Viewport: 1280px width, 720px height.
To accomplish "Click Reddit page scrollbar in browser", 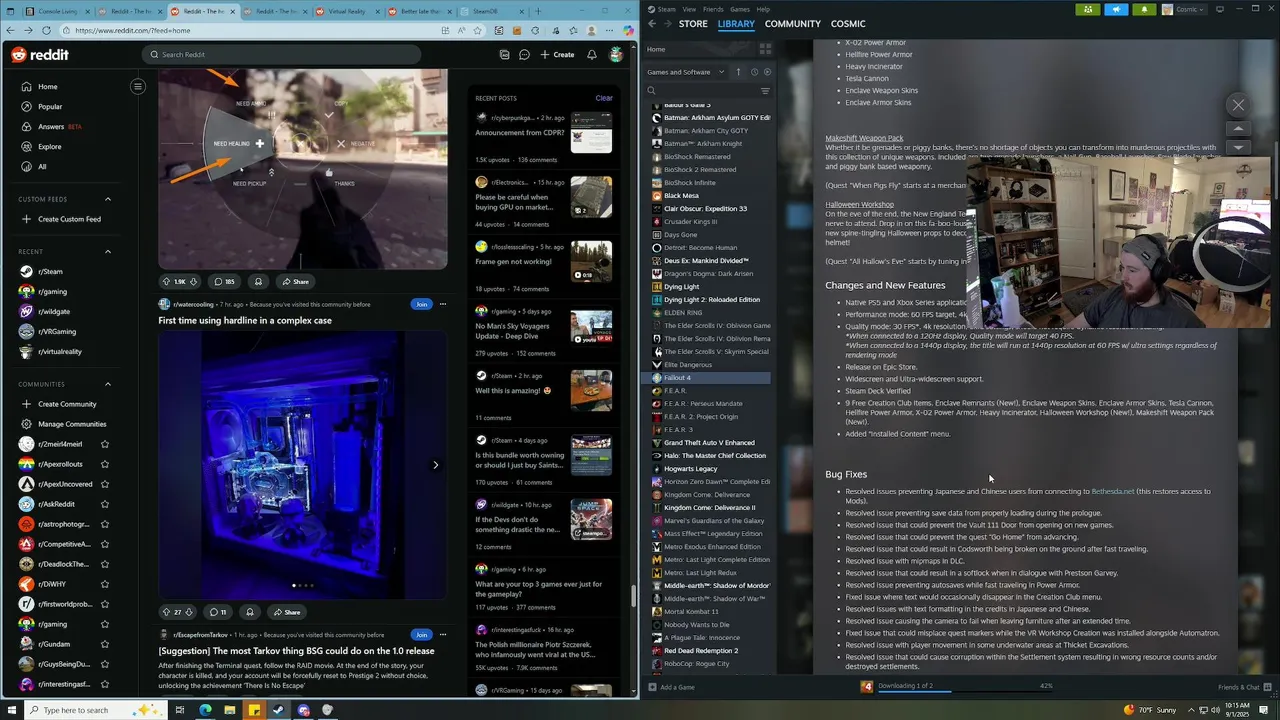I will [x=634, y=594].
